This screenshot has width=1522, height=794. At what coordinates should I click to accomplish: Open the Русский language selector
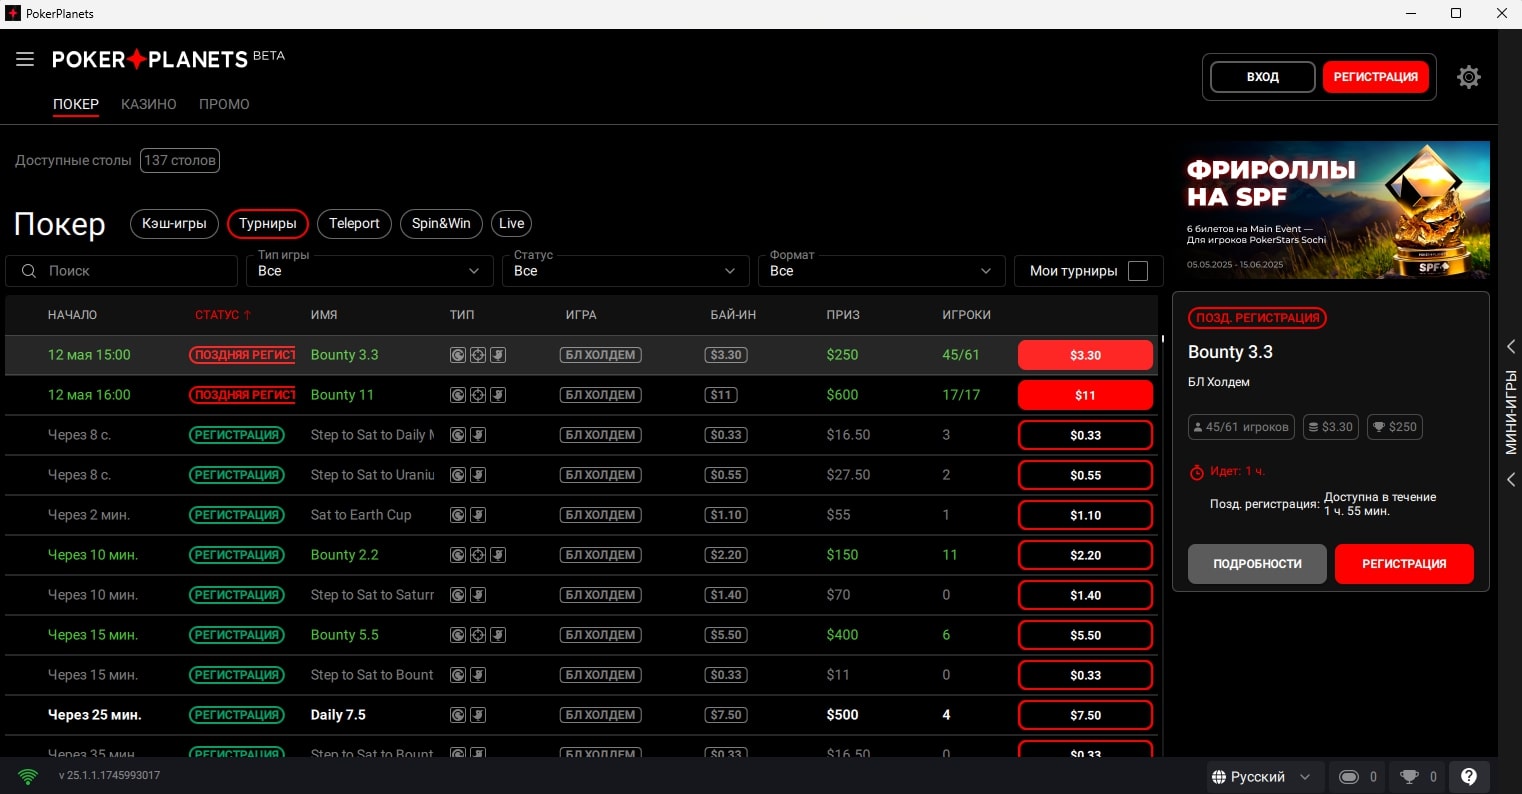[x=1260, y=777]
